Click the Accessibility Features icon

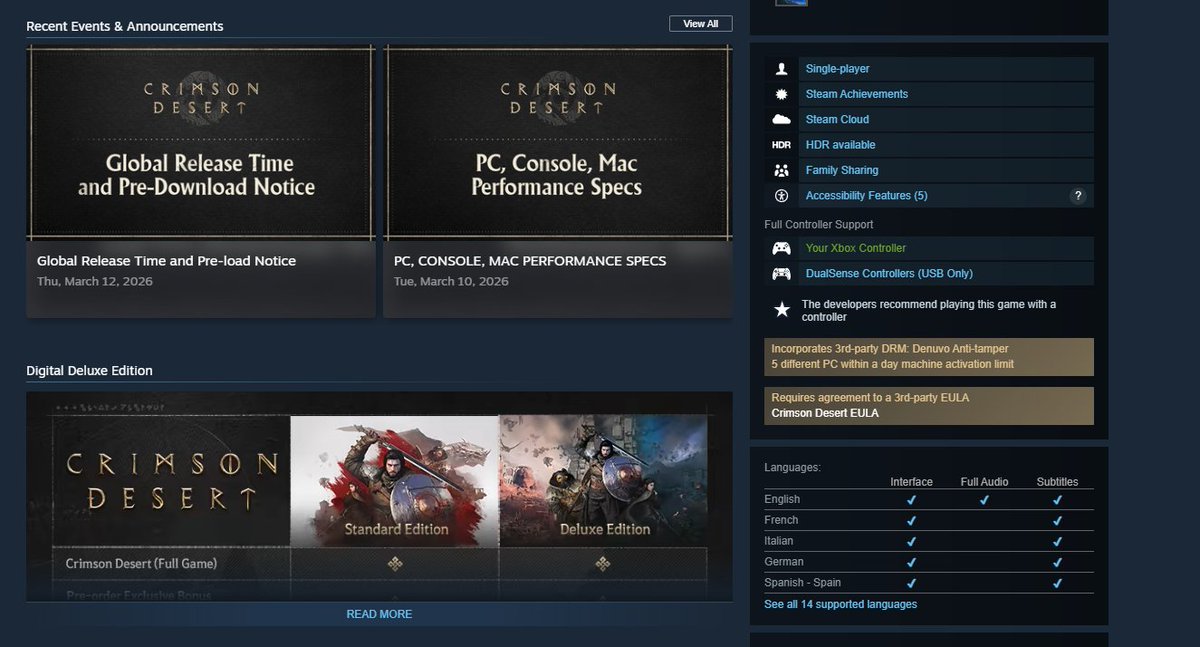pos(782,195)
